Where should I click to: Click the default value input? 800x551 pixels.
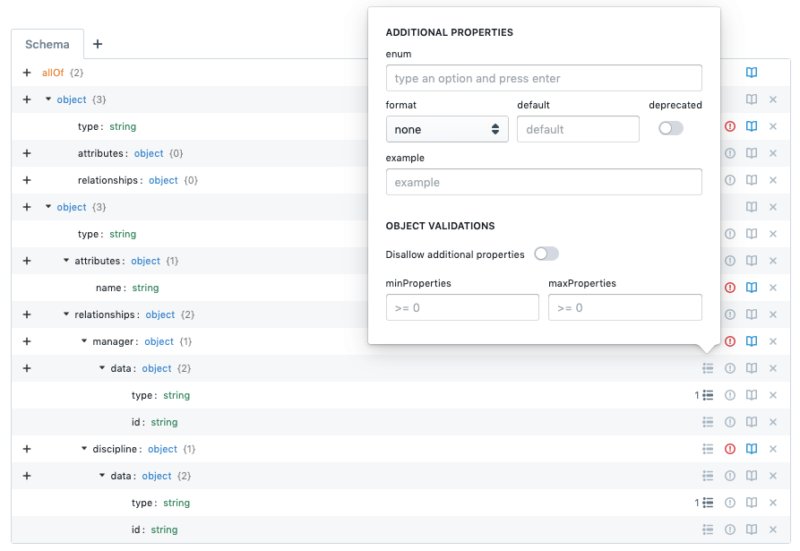pos(578,129)
